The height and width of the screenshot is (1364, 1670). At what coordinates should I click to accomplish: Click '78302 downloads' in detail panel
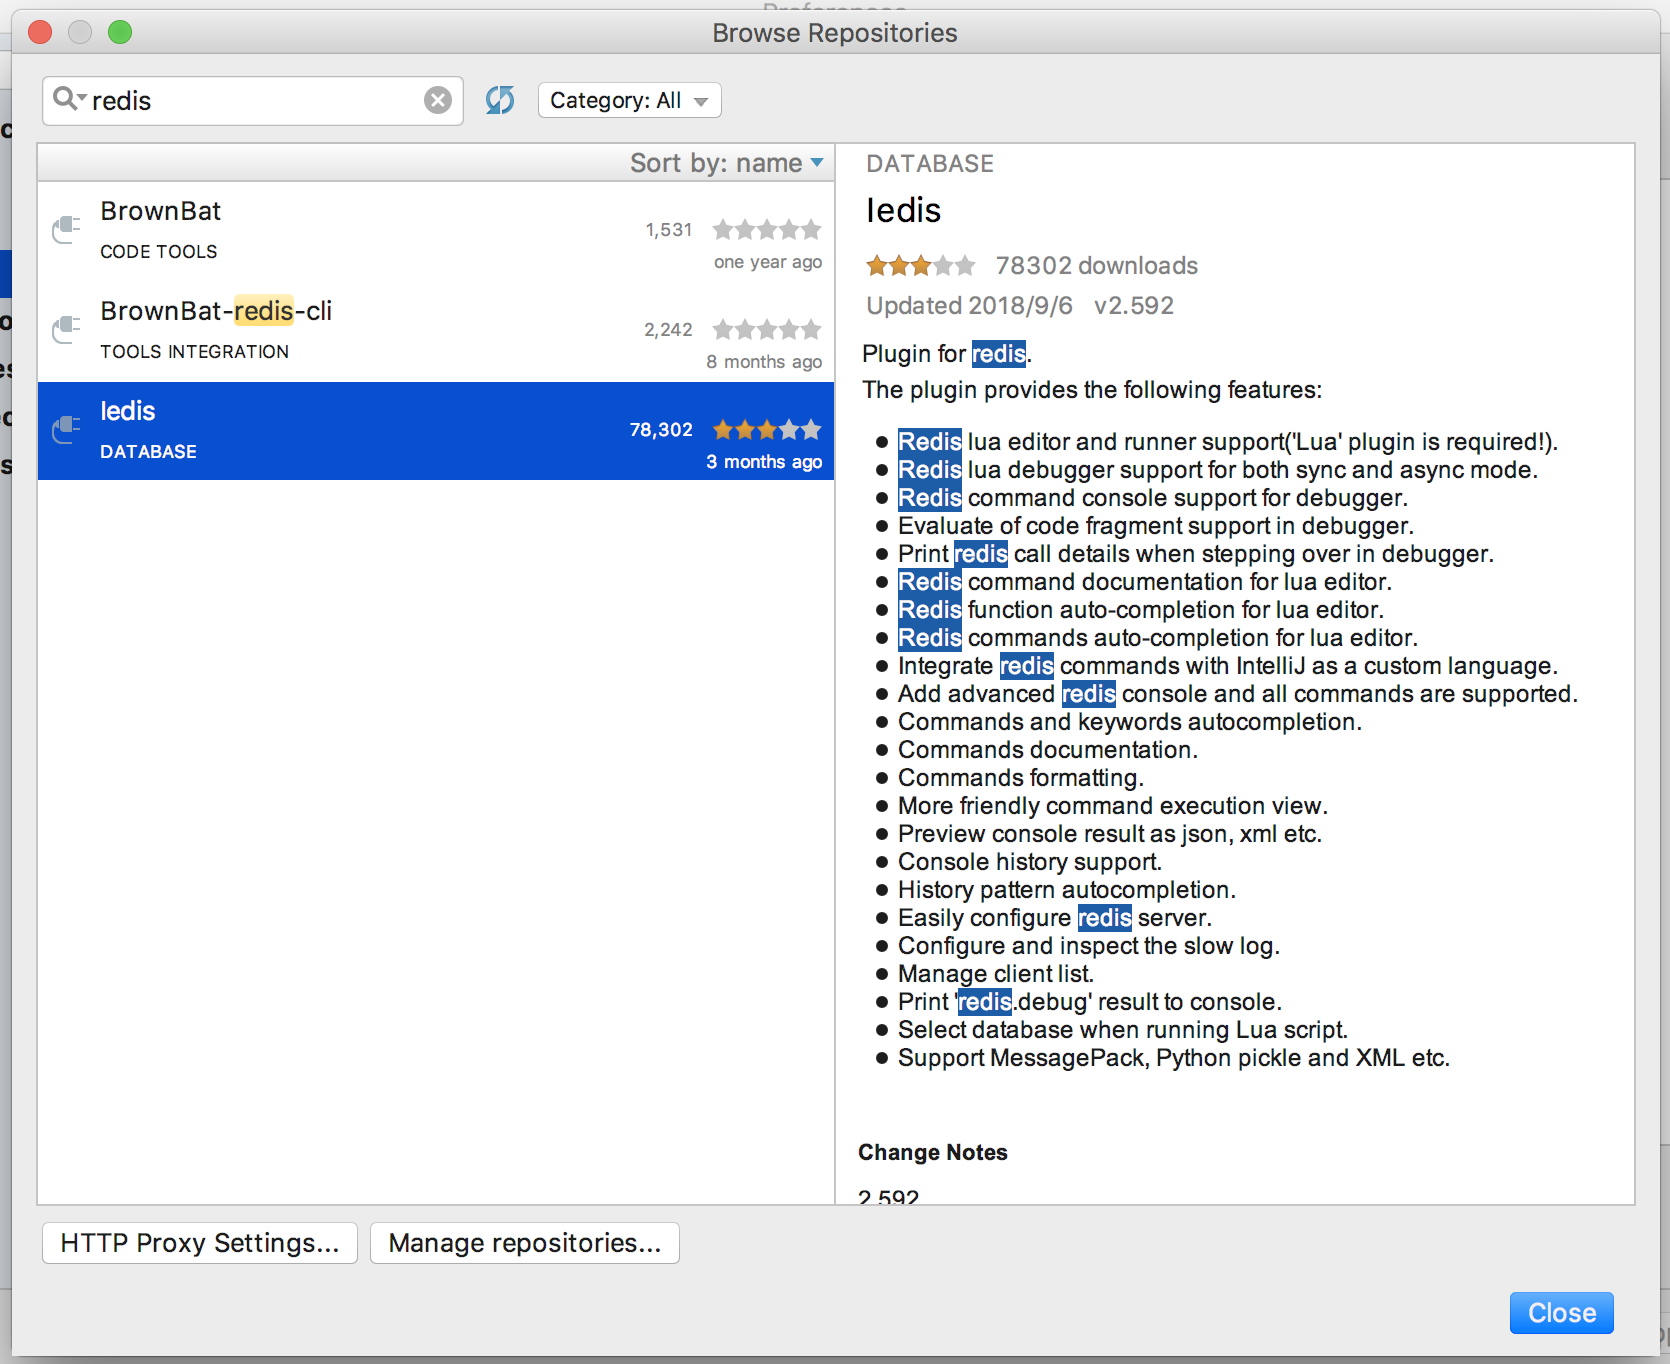[x=1097, y=266]
